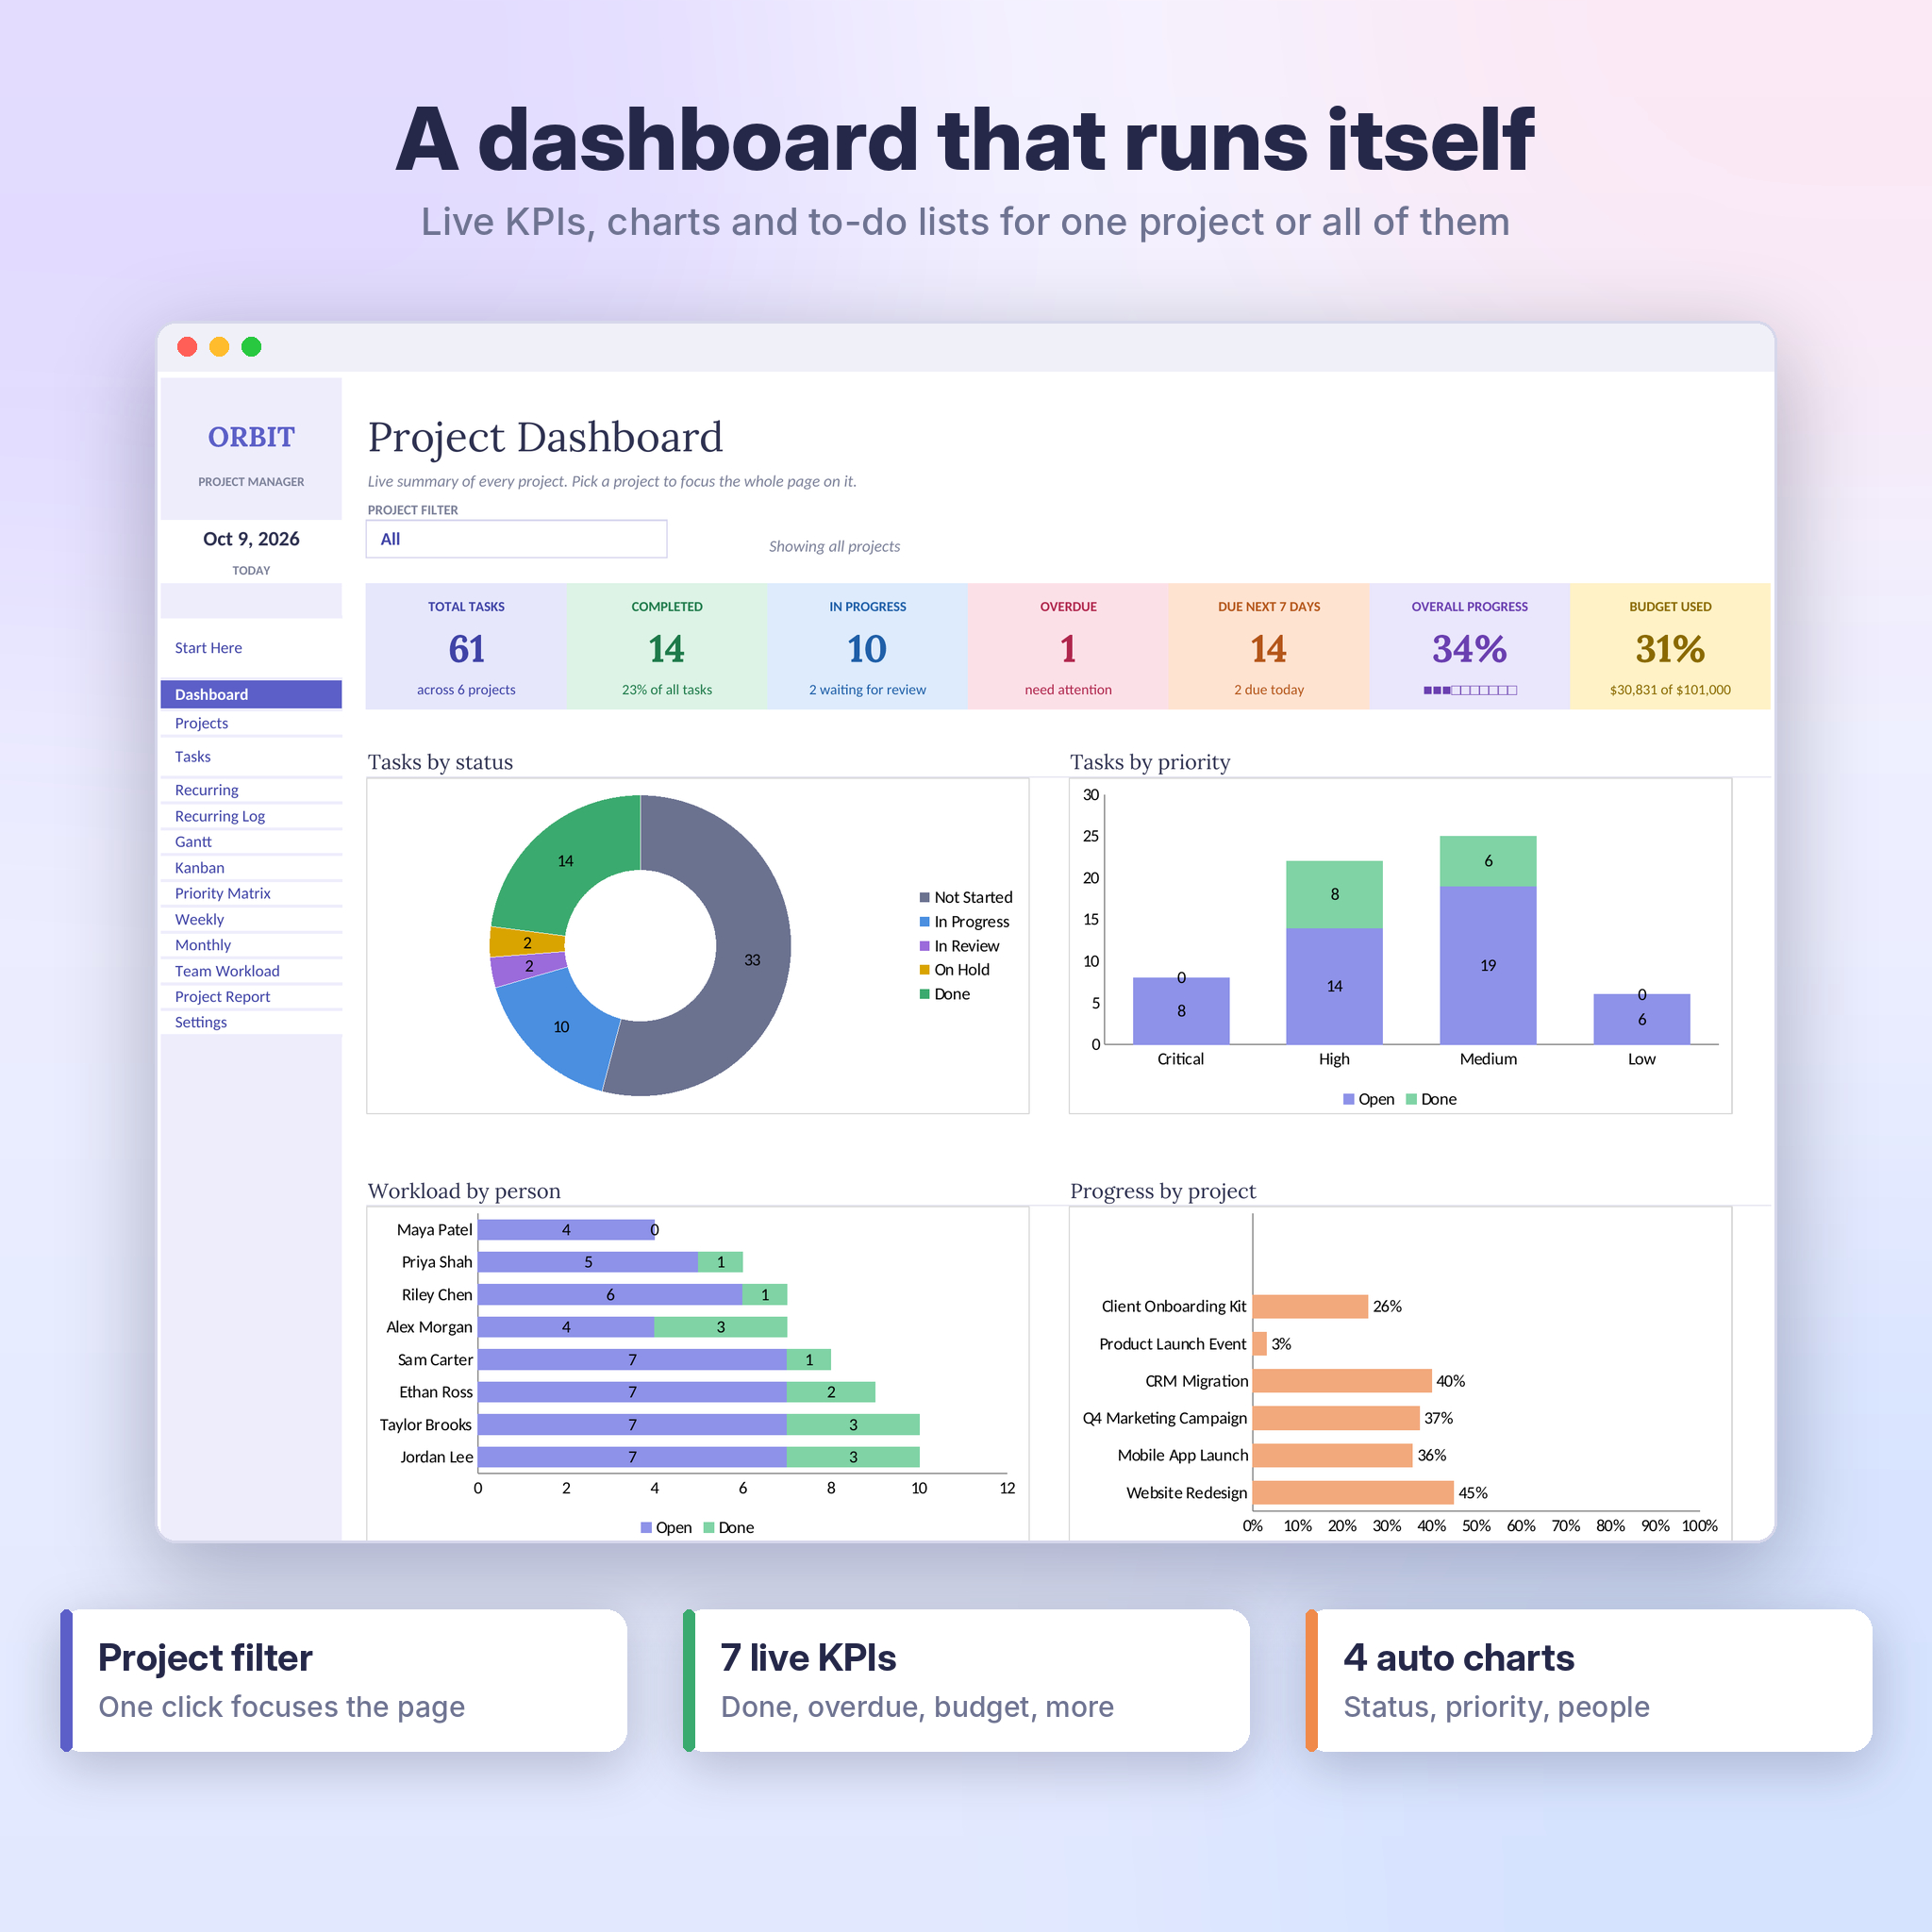
Task: Click the Medium priority Done bar segment
Action: [1488, 861]
